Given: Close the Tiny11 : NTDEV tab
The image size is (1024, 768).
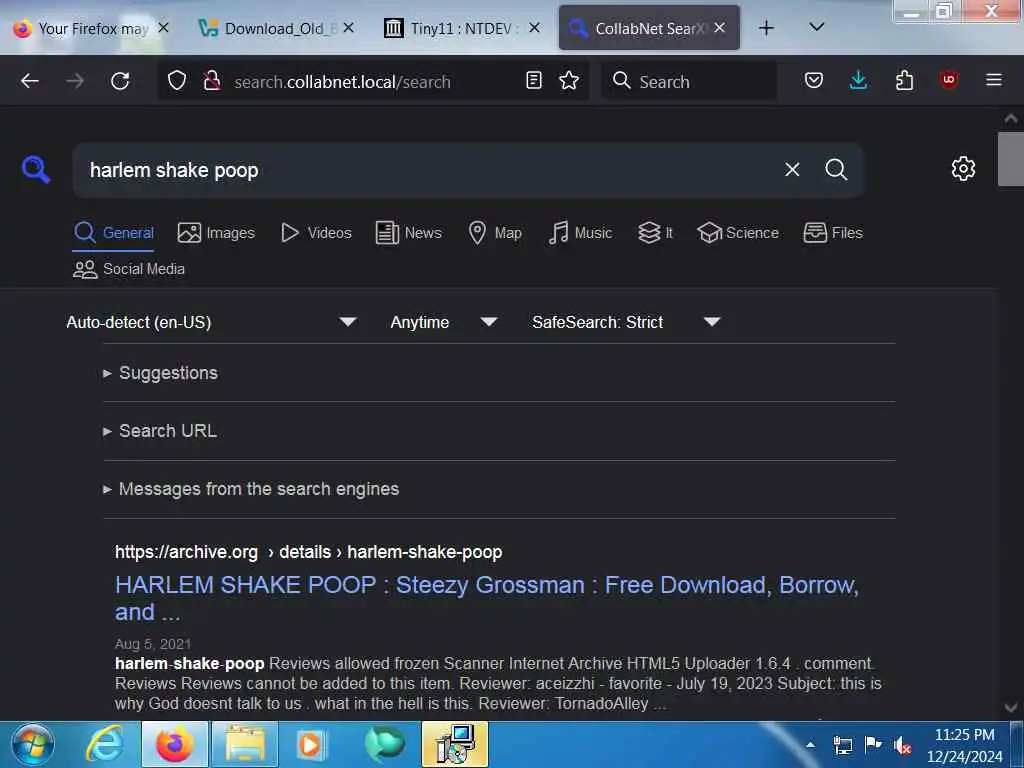Looking at the screenshot, I should (x=534, y=27).
